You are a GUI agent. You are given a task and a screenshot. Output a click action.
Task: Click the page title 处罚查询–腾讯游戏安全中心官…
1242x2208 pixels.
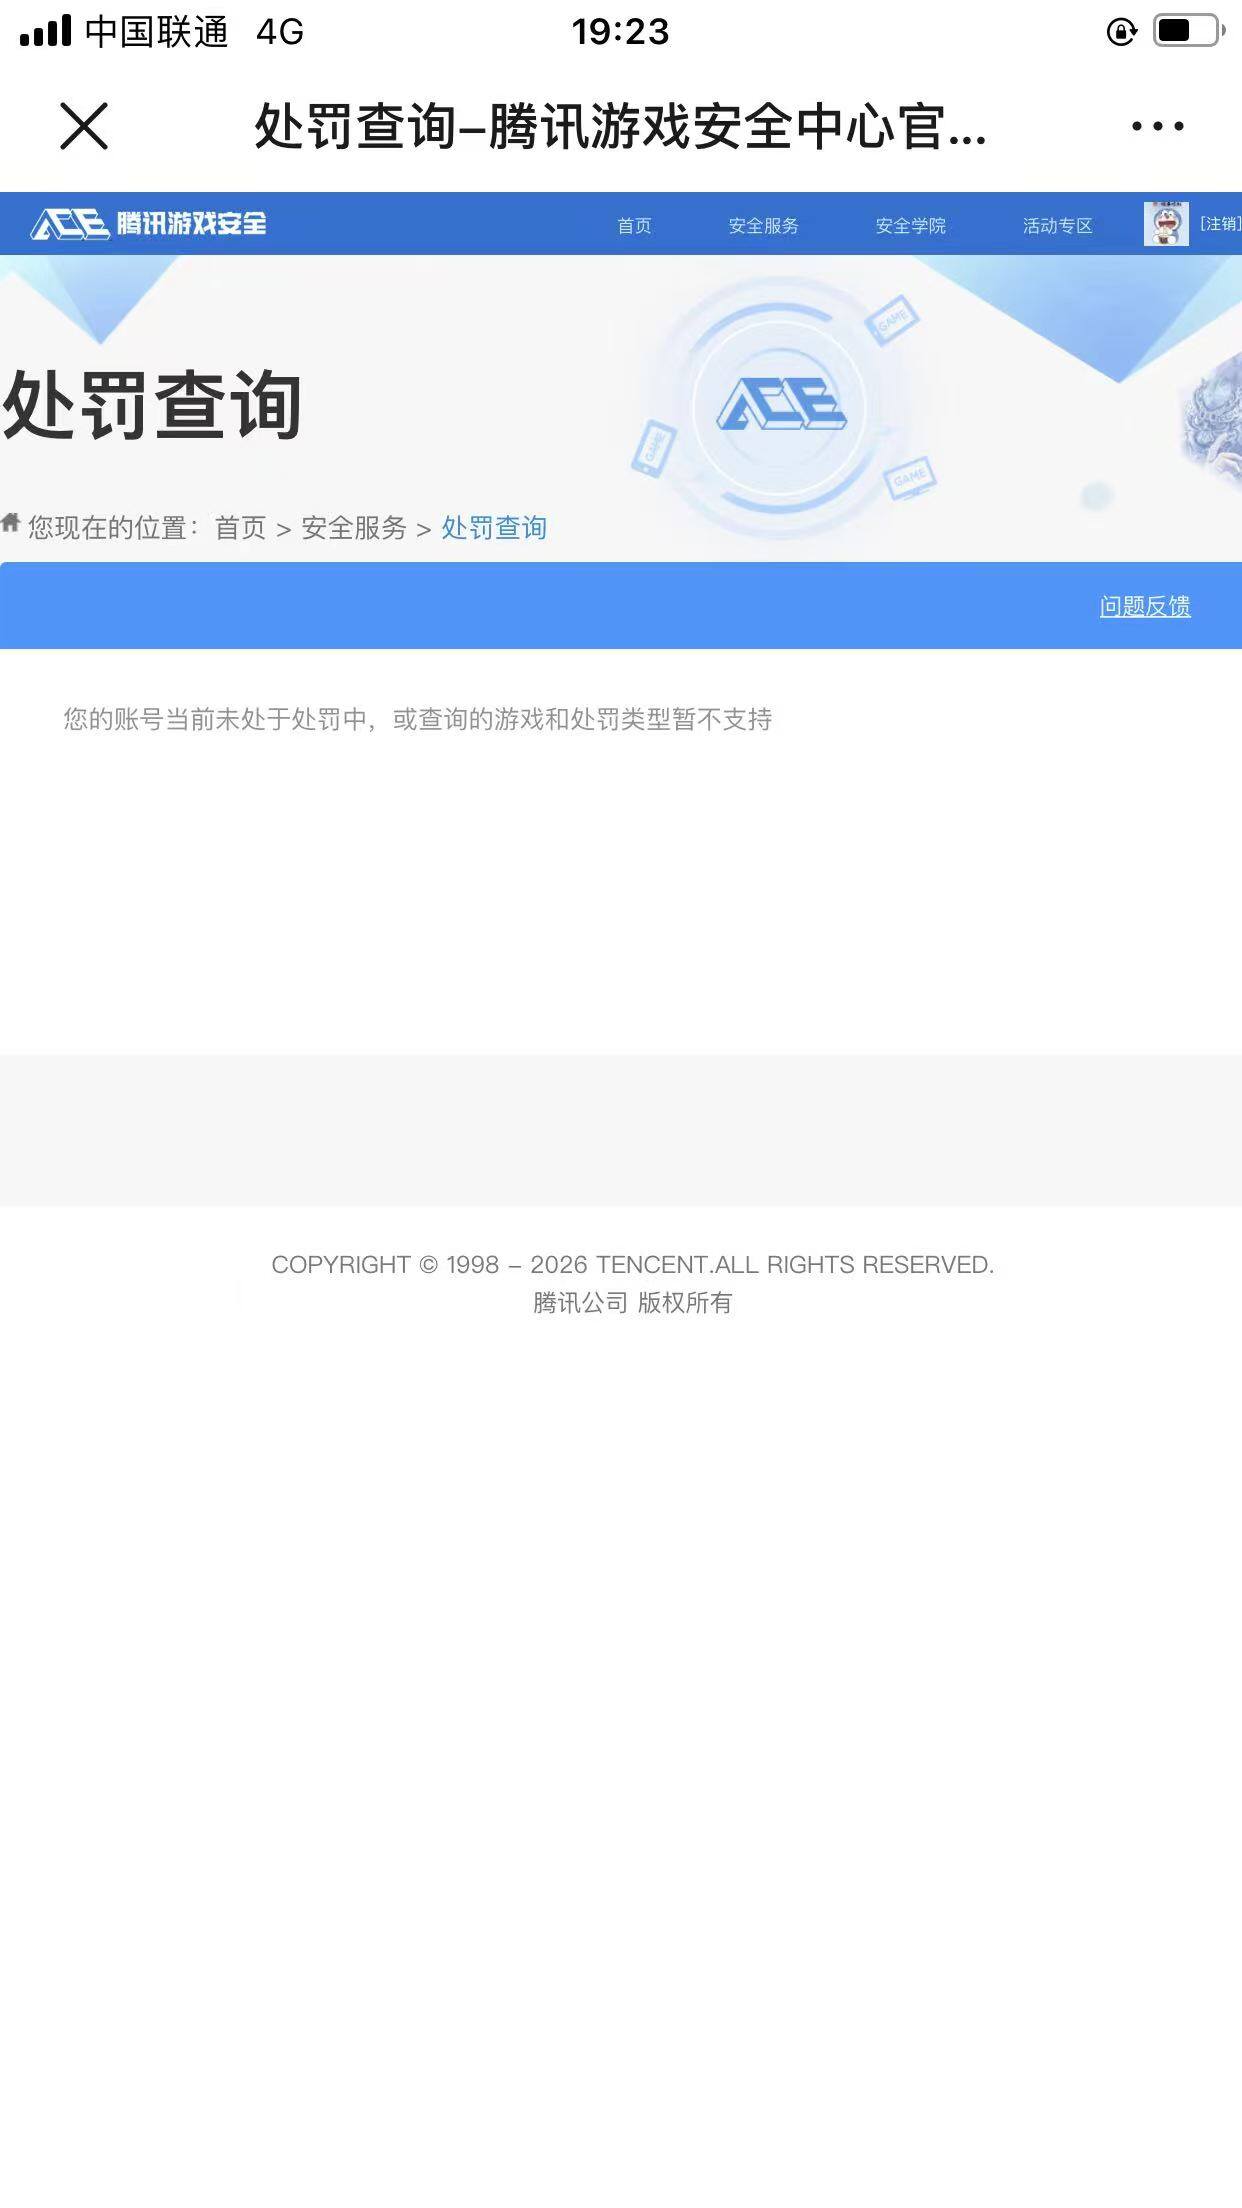click(x=621, y=127)
